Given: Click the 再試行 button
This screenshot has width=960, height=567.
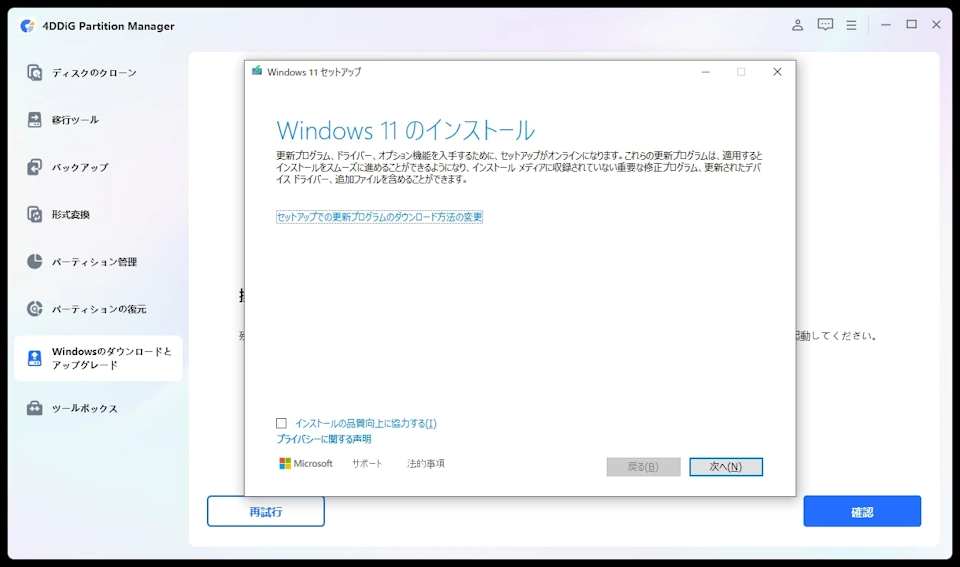Looking at the screenshot, I should click(x=266, y=511).
